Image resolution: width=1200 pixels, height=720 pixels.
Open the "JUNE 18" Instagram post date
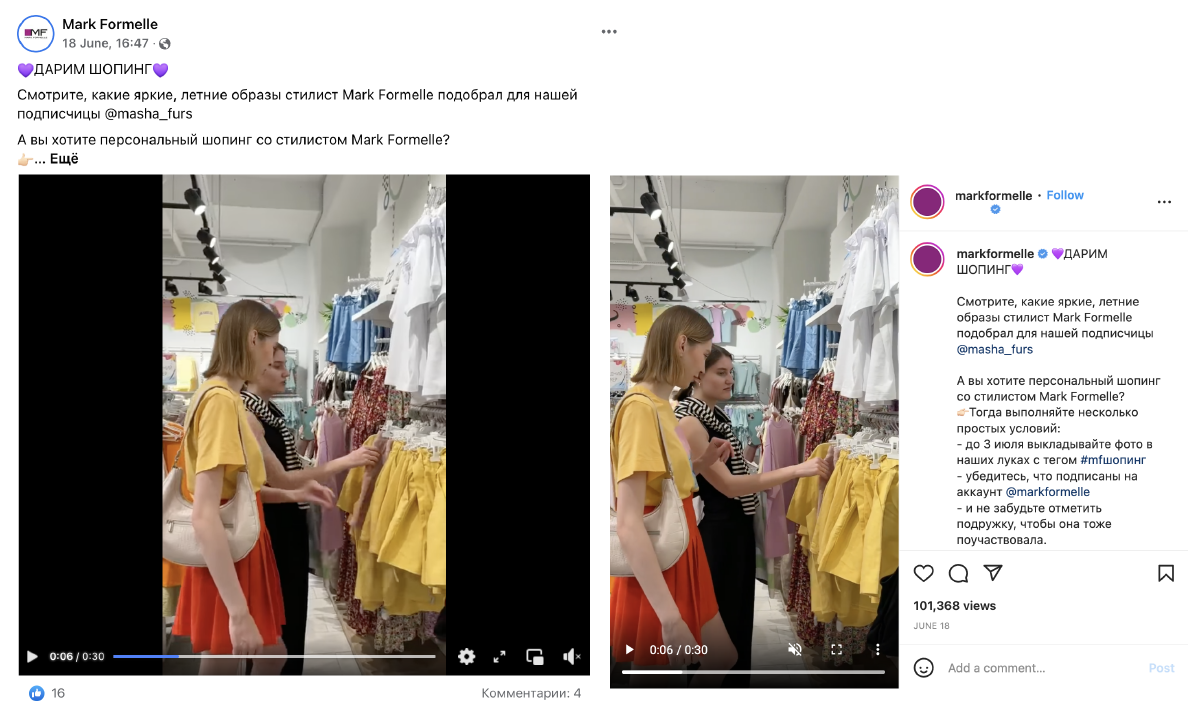(x=931, y=626)
